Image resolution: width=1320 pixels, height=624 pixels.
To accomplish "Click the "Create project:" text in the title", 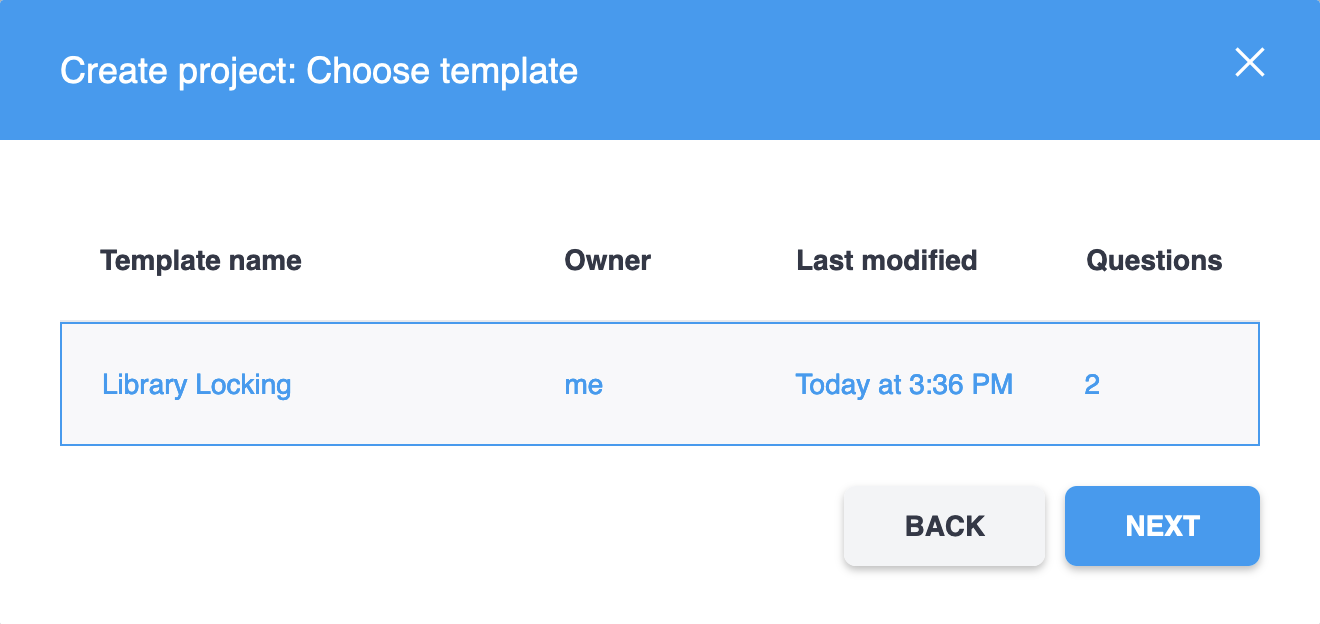I will (x=178, y=72).
